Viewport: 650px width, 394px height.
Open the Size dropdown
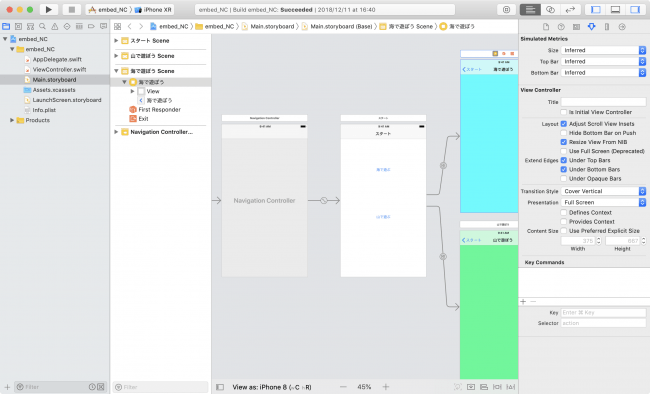(603, 50)
